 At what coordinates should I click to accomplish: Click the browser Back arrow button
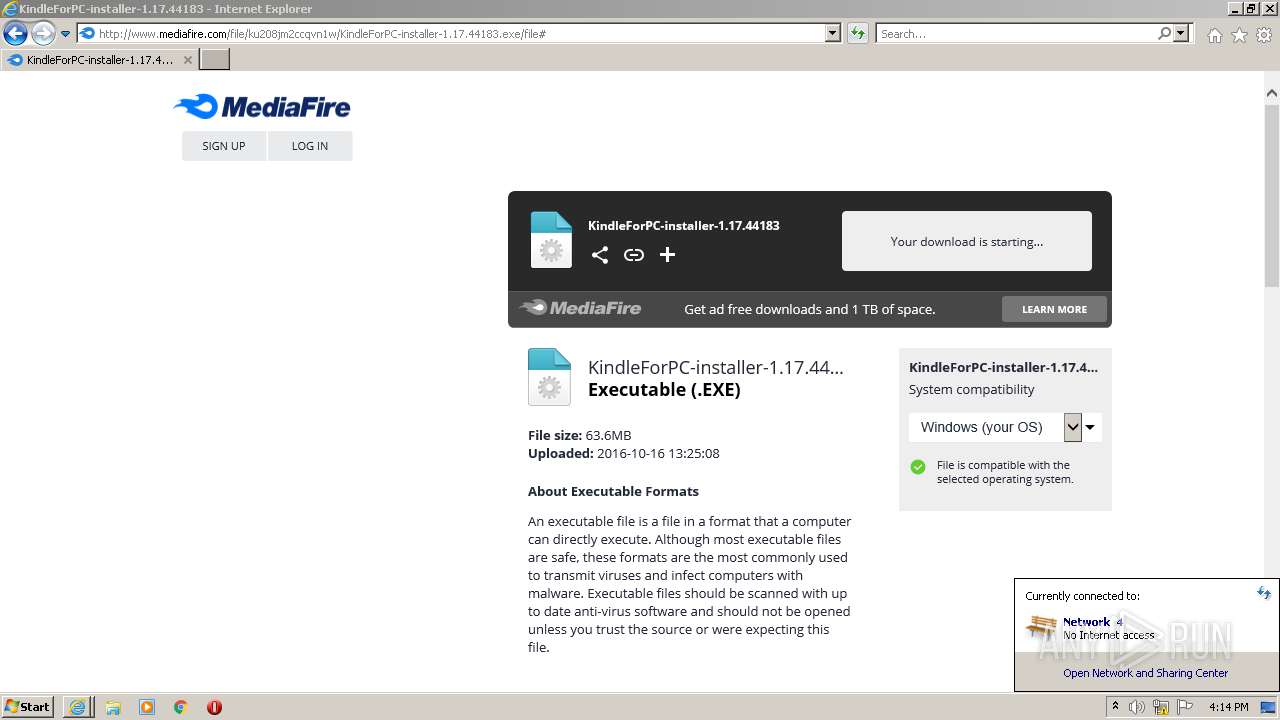point(15,34)
